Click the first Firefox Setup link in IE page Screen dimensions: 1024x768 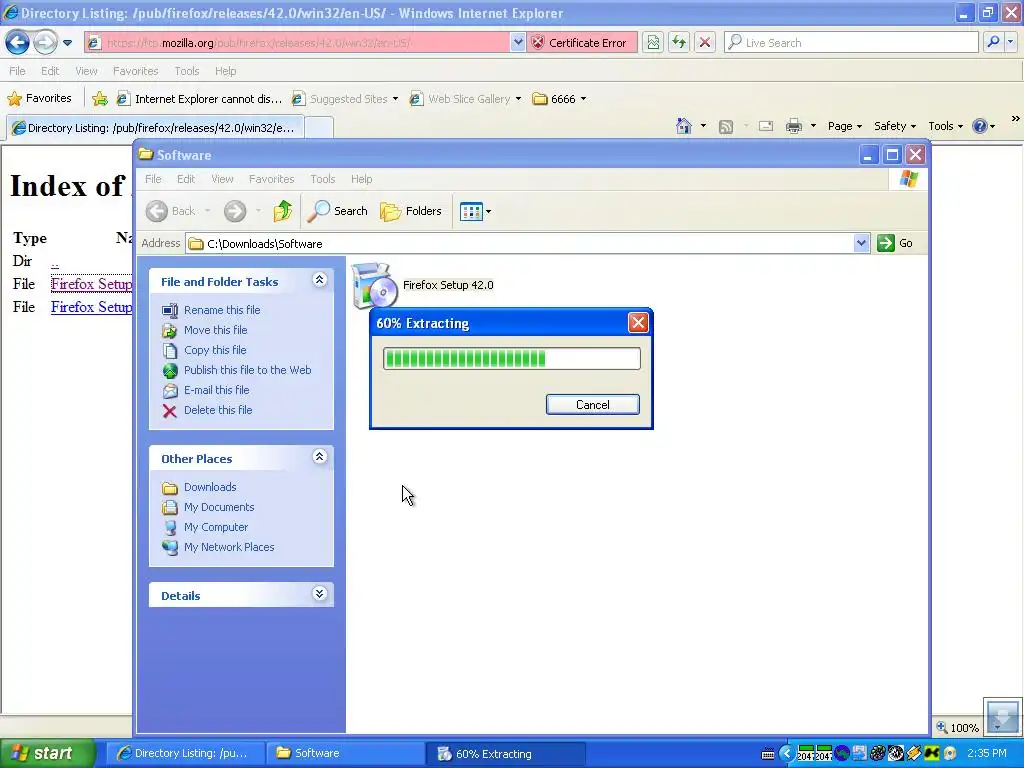91,284
